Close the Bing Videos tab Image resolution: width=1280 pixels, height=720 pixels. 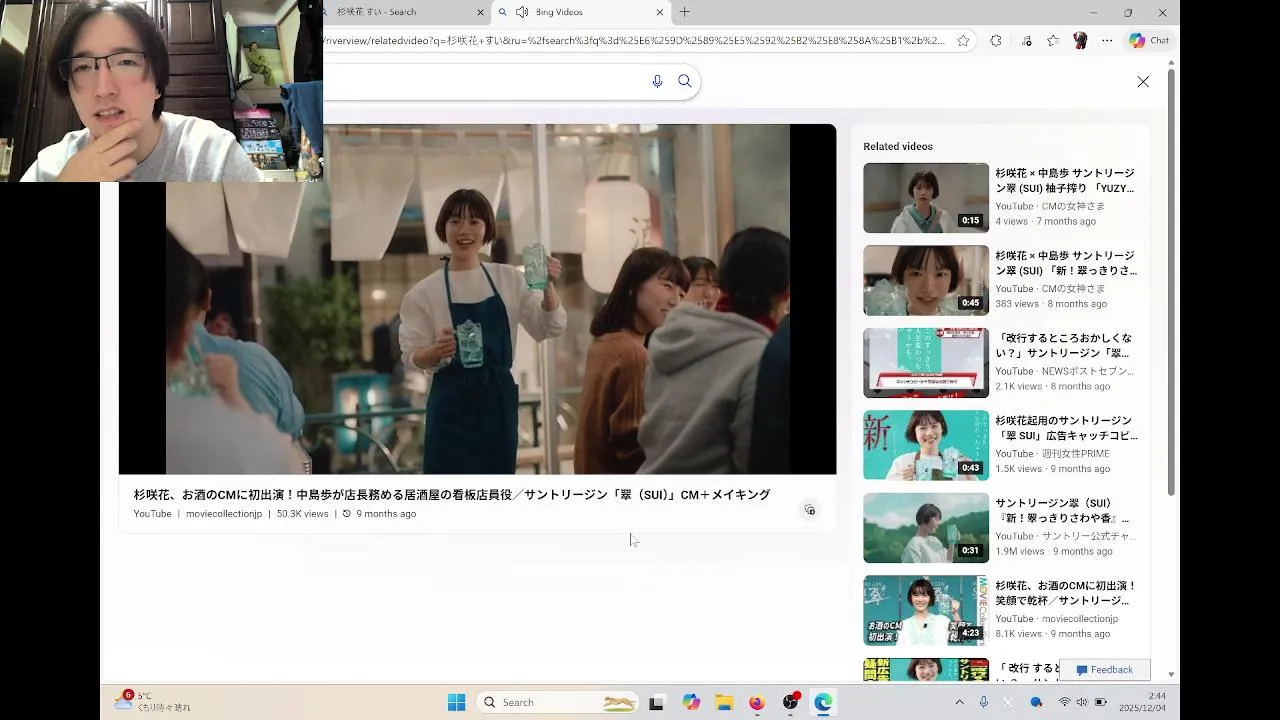click(660, 12)
